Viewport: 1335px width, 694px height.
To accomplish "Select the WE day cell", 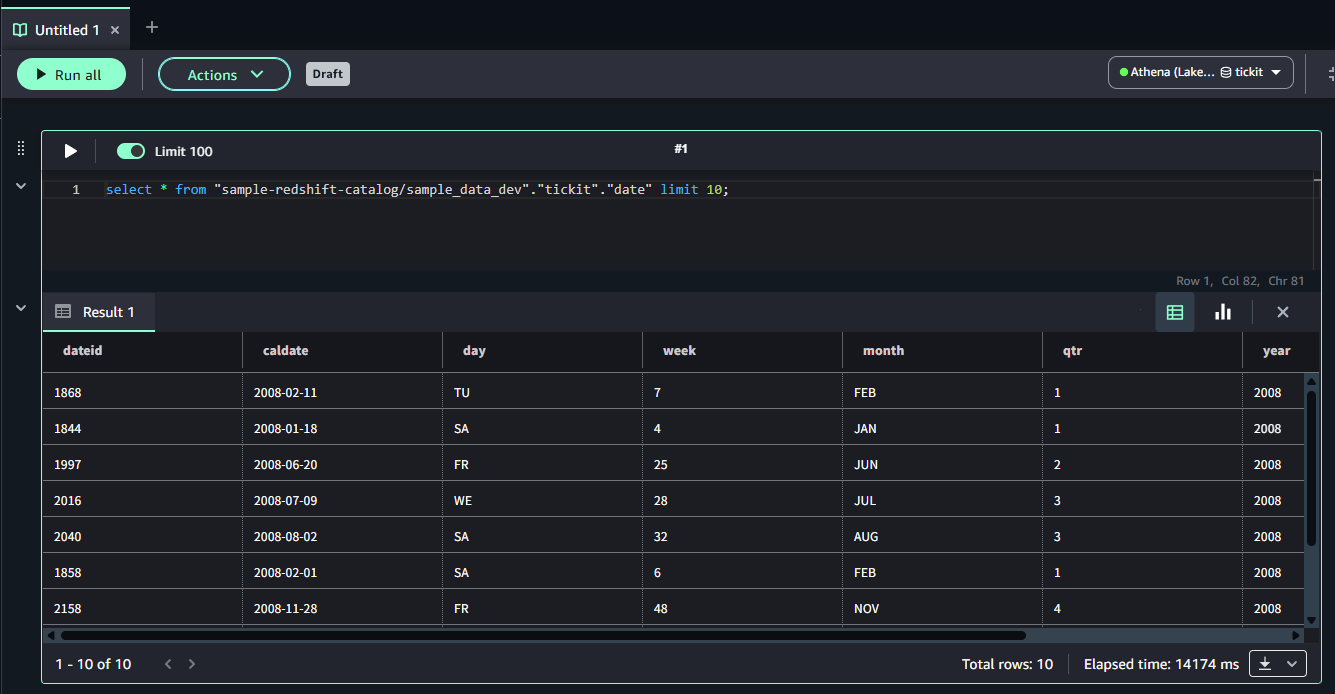I will tap(542, 501).
